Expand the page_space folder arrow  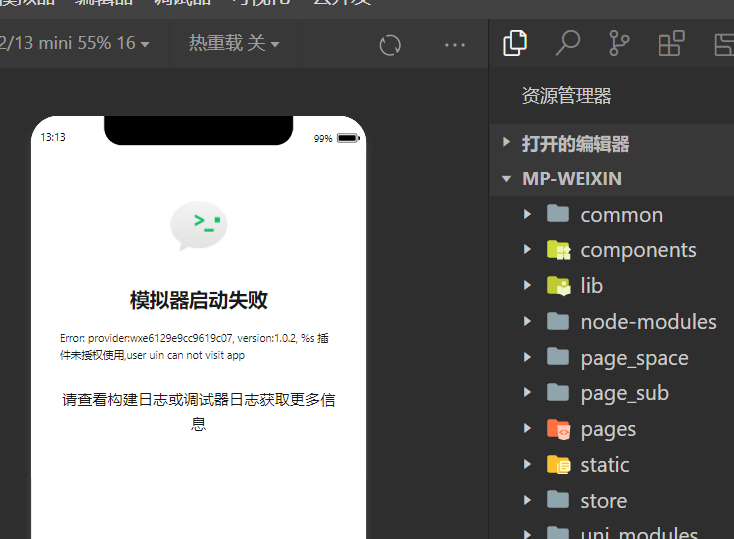point(528,357)
